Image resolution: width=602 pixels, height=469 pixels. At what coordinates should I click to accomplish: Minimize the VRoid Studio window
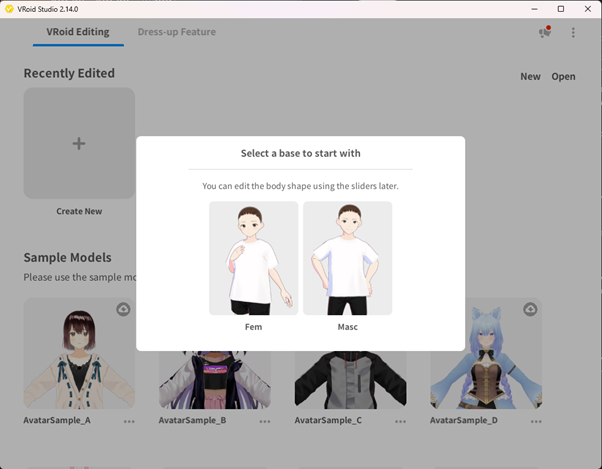534,9
